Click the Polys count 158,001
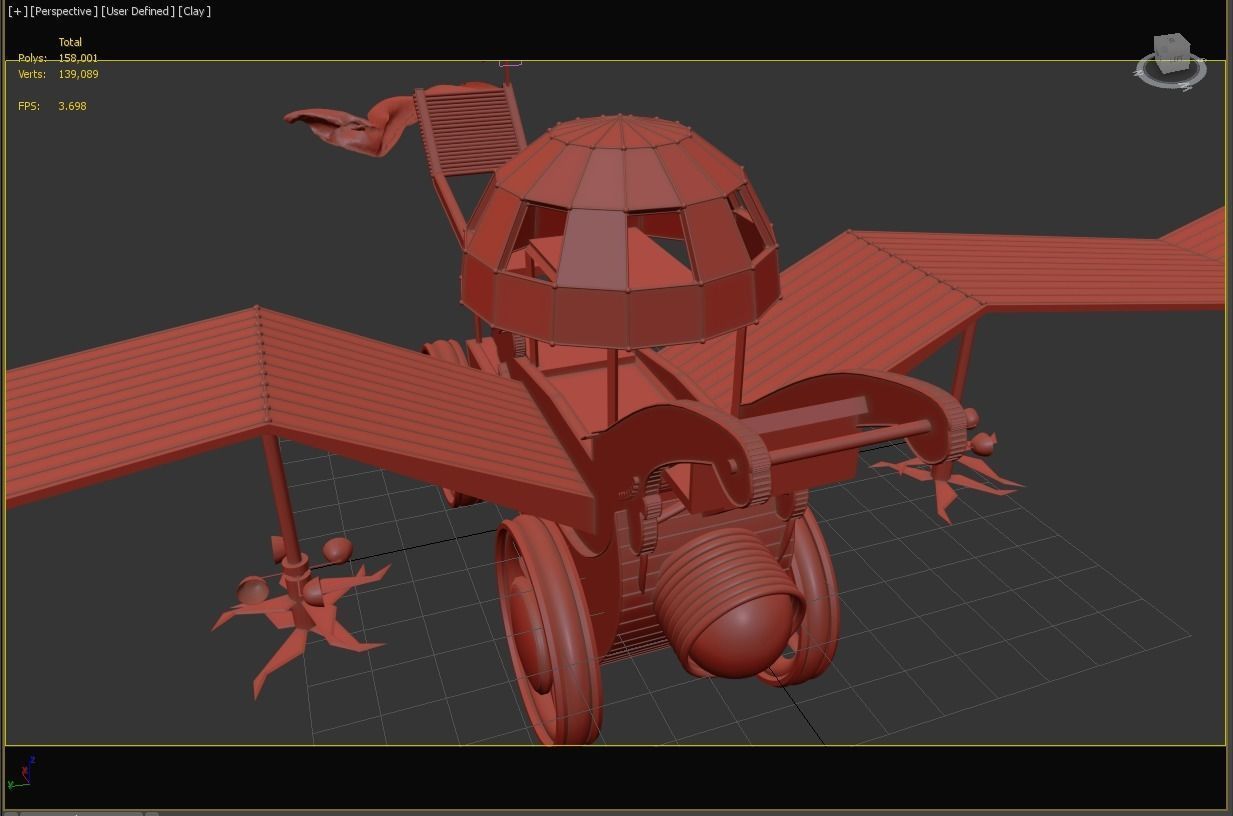This screenshot has width=1233, height=816. (x=78, y=58)
